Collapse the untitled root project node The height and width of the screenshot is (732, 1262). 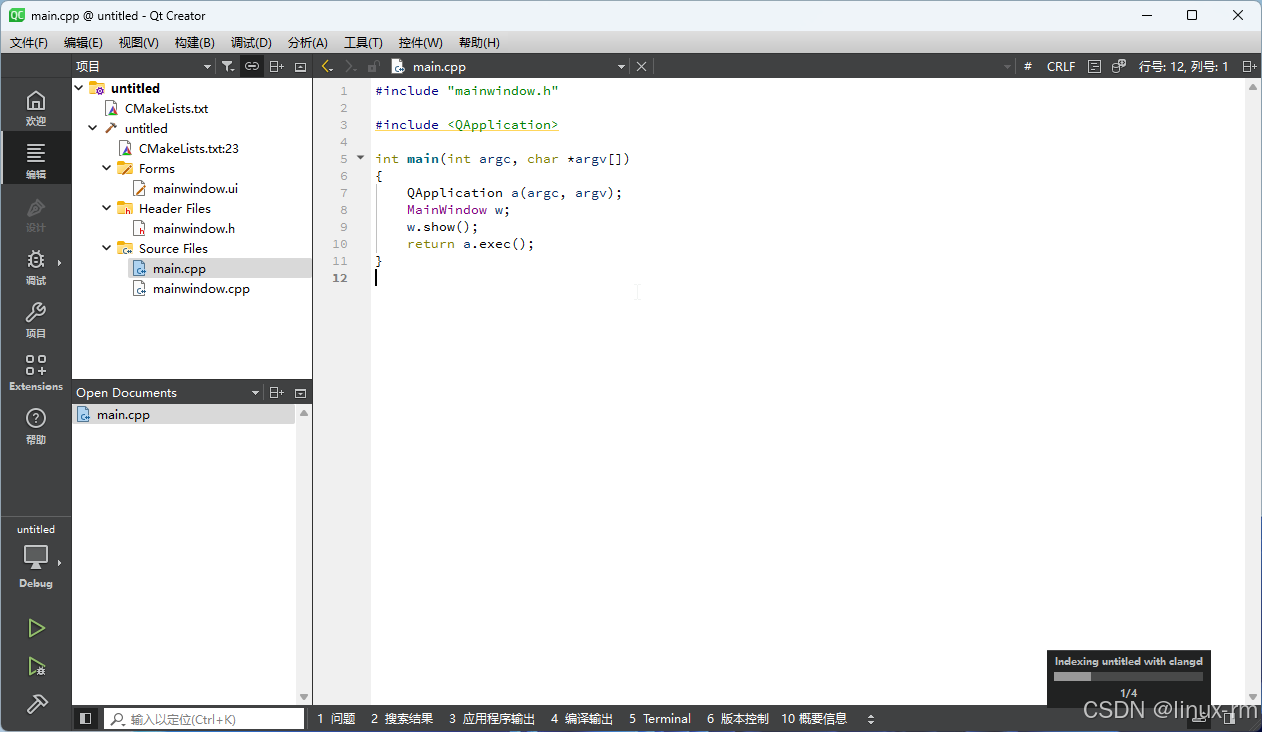79,88
